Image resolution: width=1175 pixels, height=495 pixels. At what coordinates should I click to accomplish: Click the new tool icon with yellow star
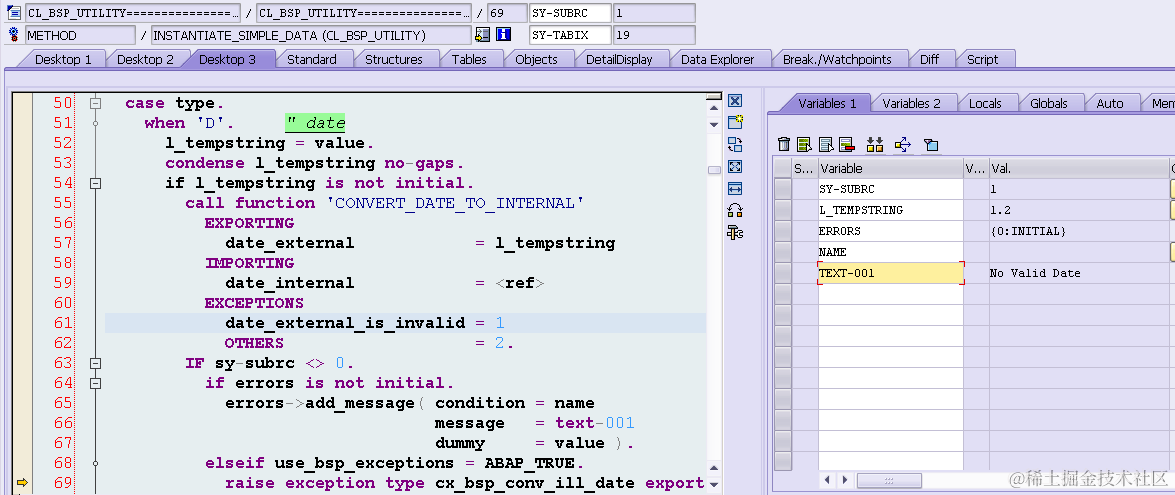point(735,123)
